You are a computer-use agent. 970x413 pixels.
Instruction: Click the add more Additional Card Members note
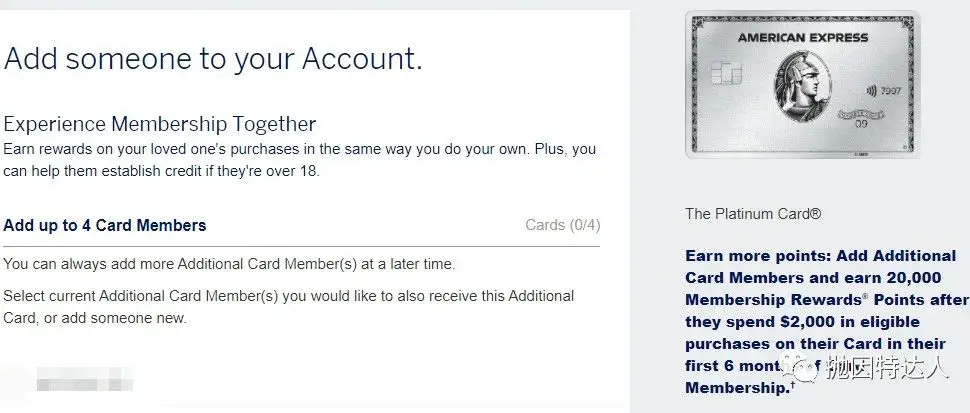coord(229,264)
